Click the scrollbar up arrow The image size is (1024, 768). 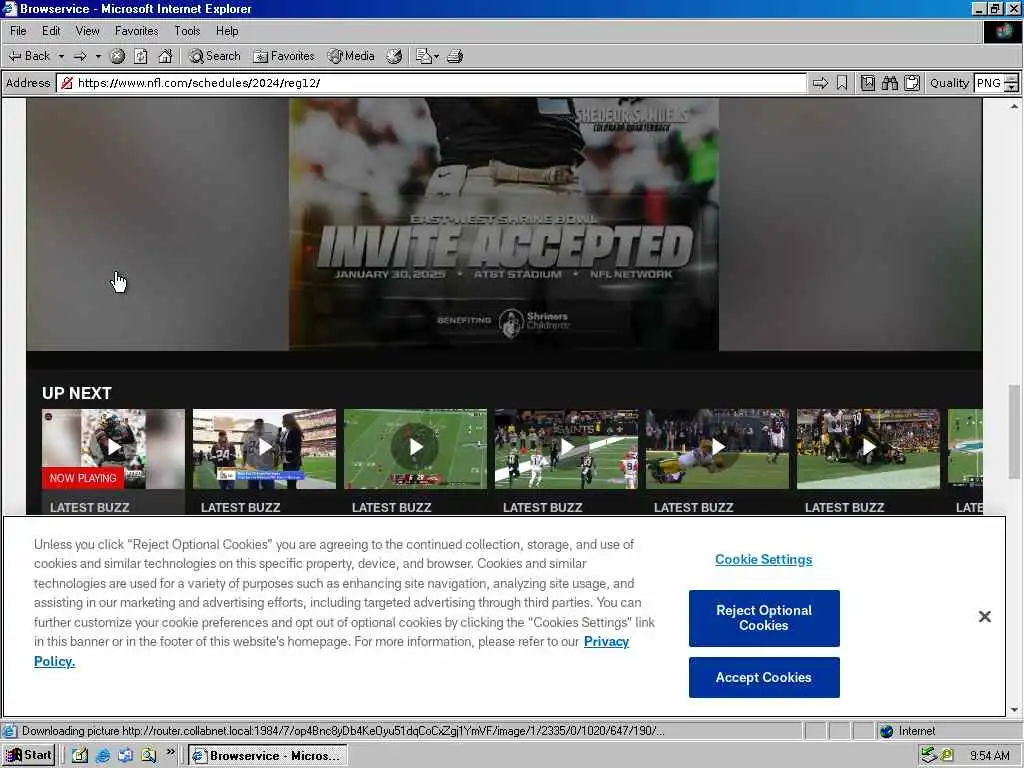pos(1014,106)
